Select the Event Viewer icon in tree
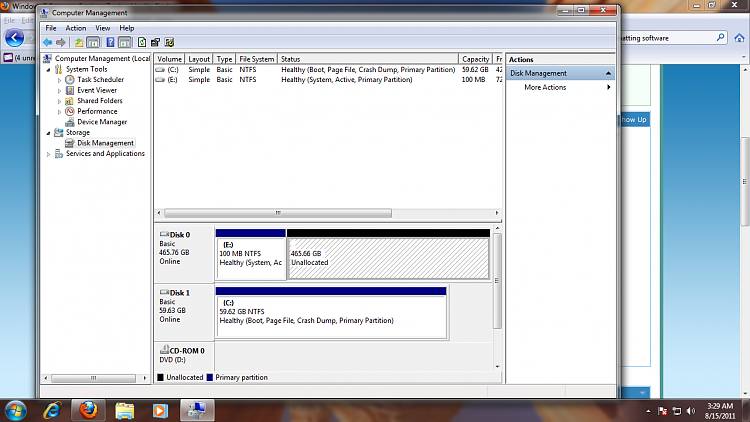 click(x=70, y=90)
